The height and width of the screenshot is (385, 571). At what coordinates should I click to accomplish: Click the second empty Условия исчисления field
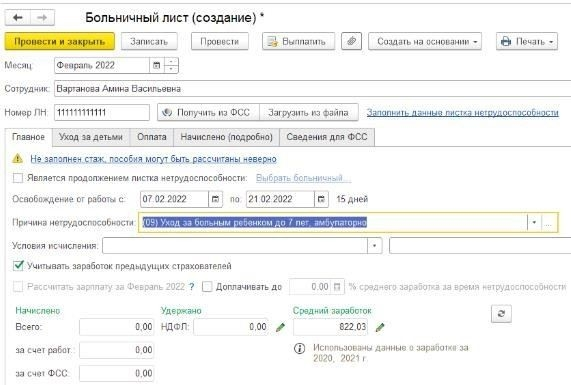(480, 246)
